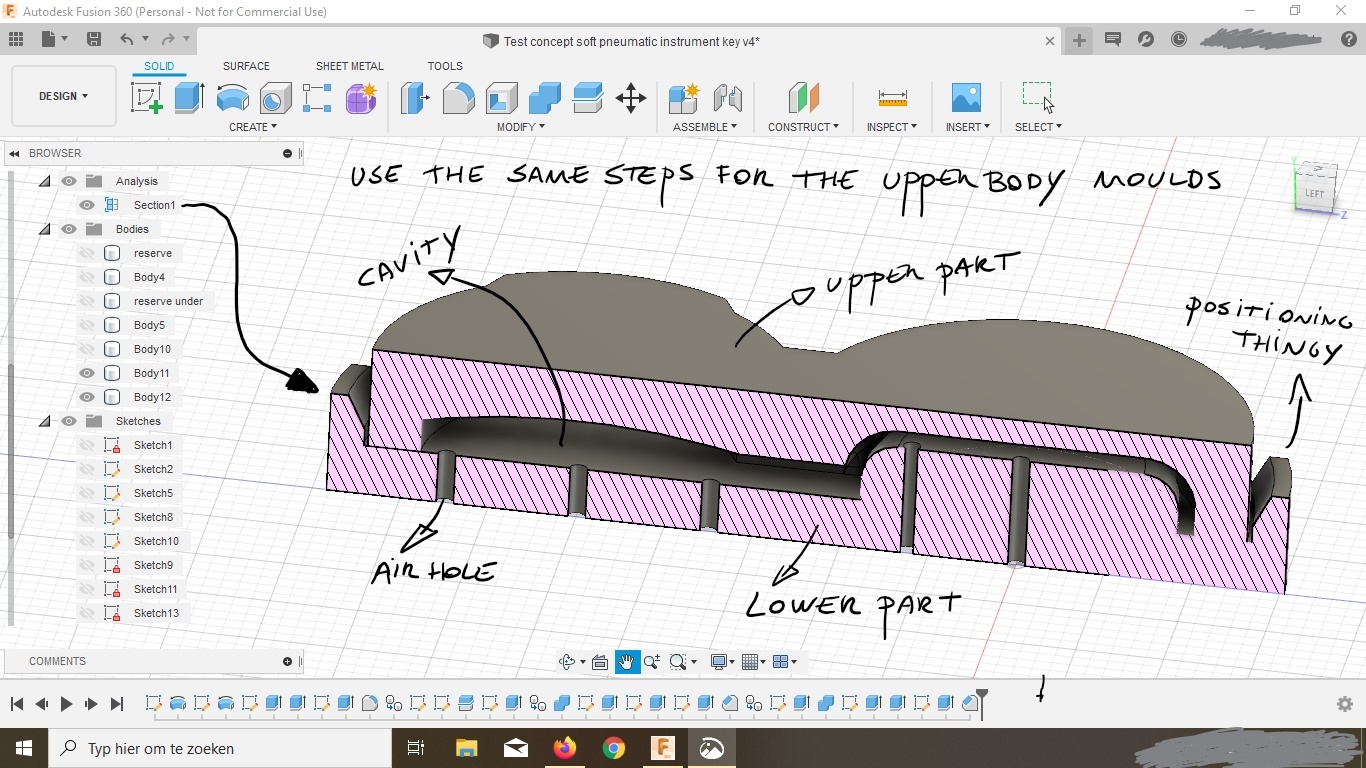
Task: Show the reserve body
Action: pos(87,253)
